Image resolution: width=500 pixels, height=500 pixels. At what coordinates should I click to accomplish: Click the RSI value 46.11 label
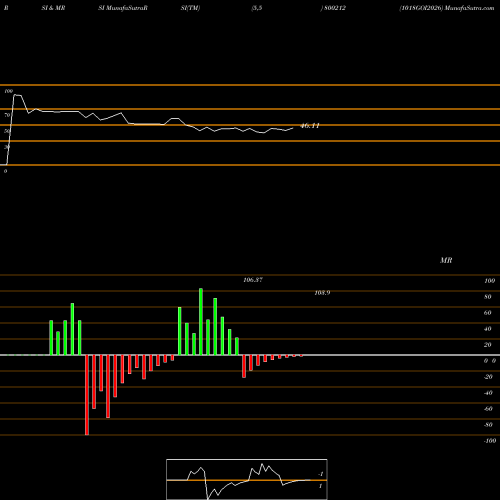click(310, 126)
